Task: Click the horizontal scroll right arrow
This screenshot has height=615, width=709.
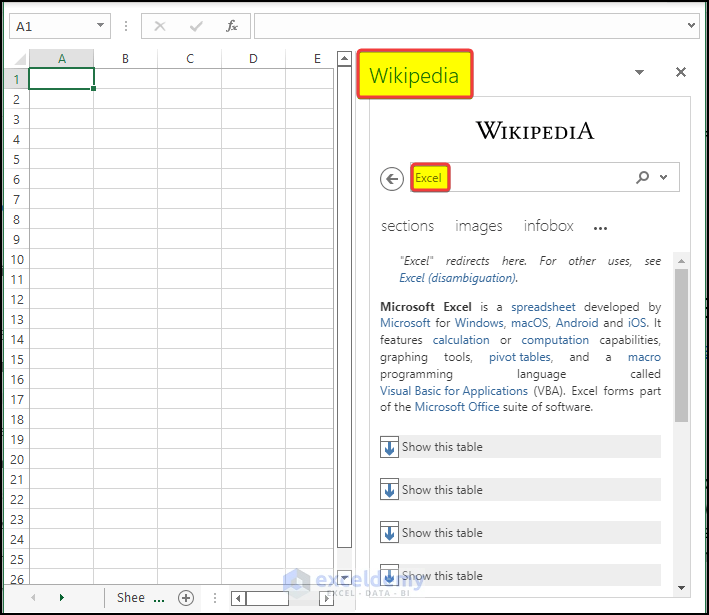Action: tap(326, 598)
